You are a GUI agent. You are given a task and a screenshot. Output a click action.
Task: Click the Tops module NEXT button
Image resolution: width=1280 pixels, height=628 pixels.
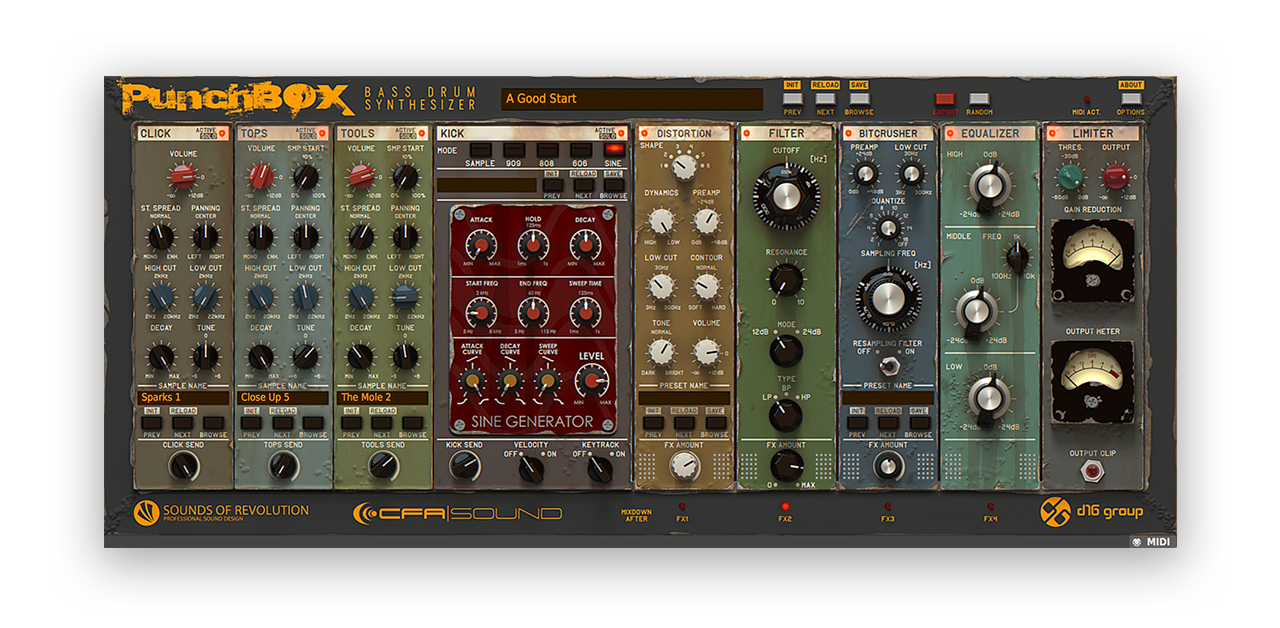click(283, 423)
